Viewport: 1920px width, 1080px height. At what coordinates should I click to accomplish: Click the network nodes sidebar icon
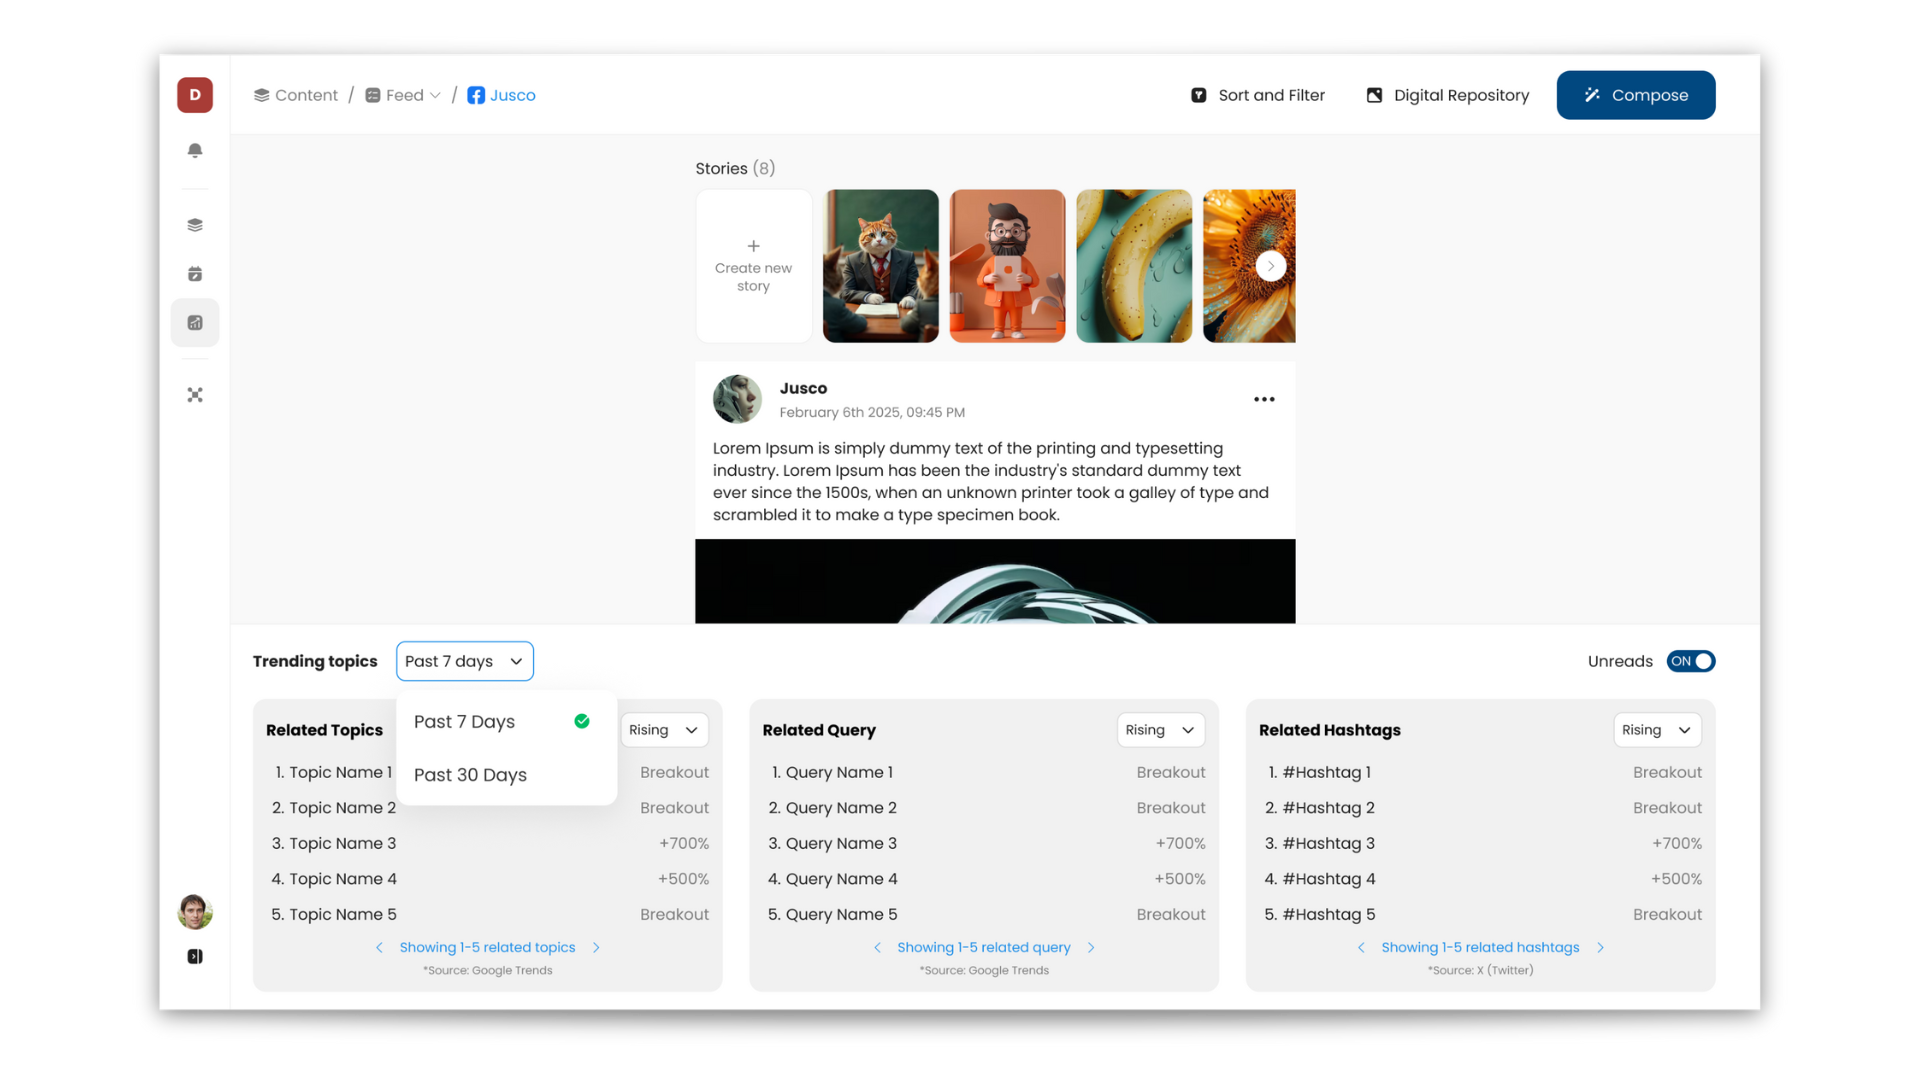[195, 395]
